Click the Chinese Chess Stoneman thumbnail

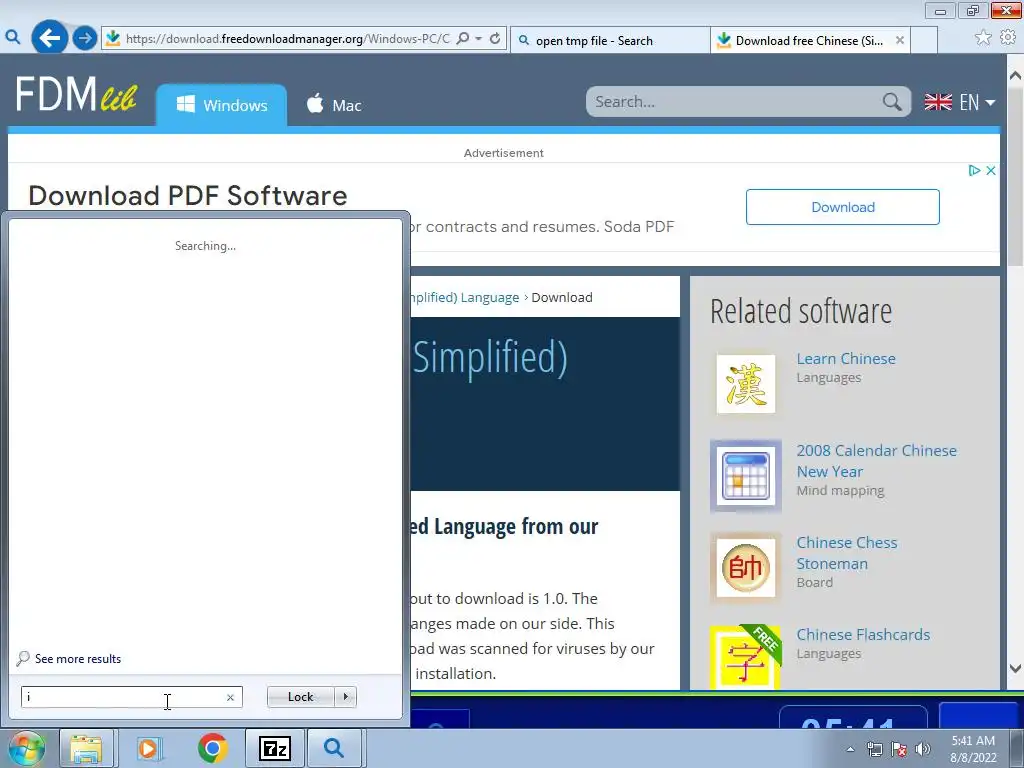(x=746, y=568)
